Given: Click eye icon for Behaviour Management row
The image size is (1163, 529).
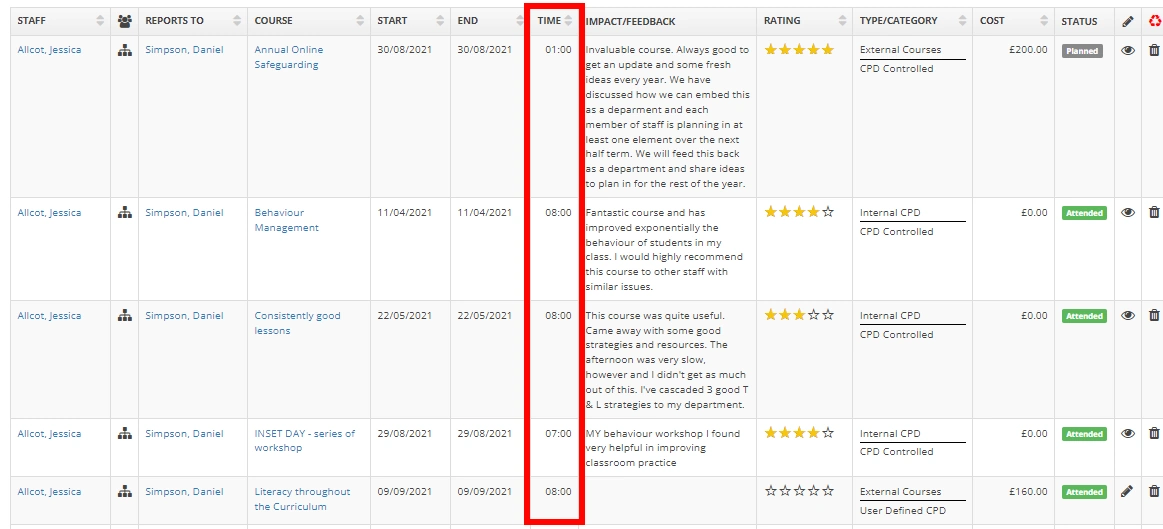Looking at the screenshot, I should [1128, 213].
